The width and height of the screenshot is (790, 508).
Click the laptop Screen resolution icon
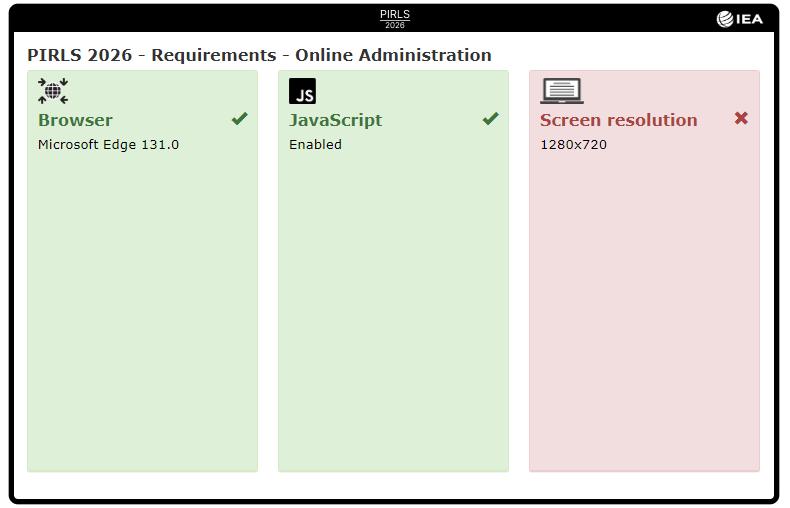pos(561,91)
